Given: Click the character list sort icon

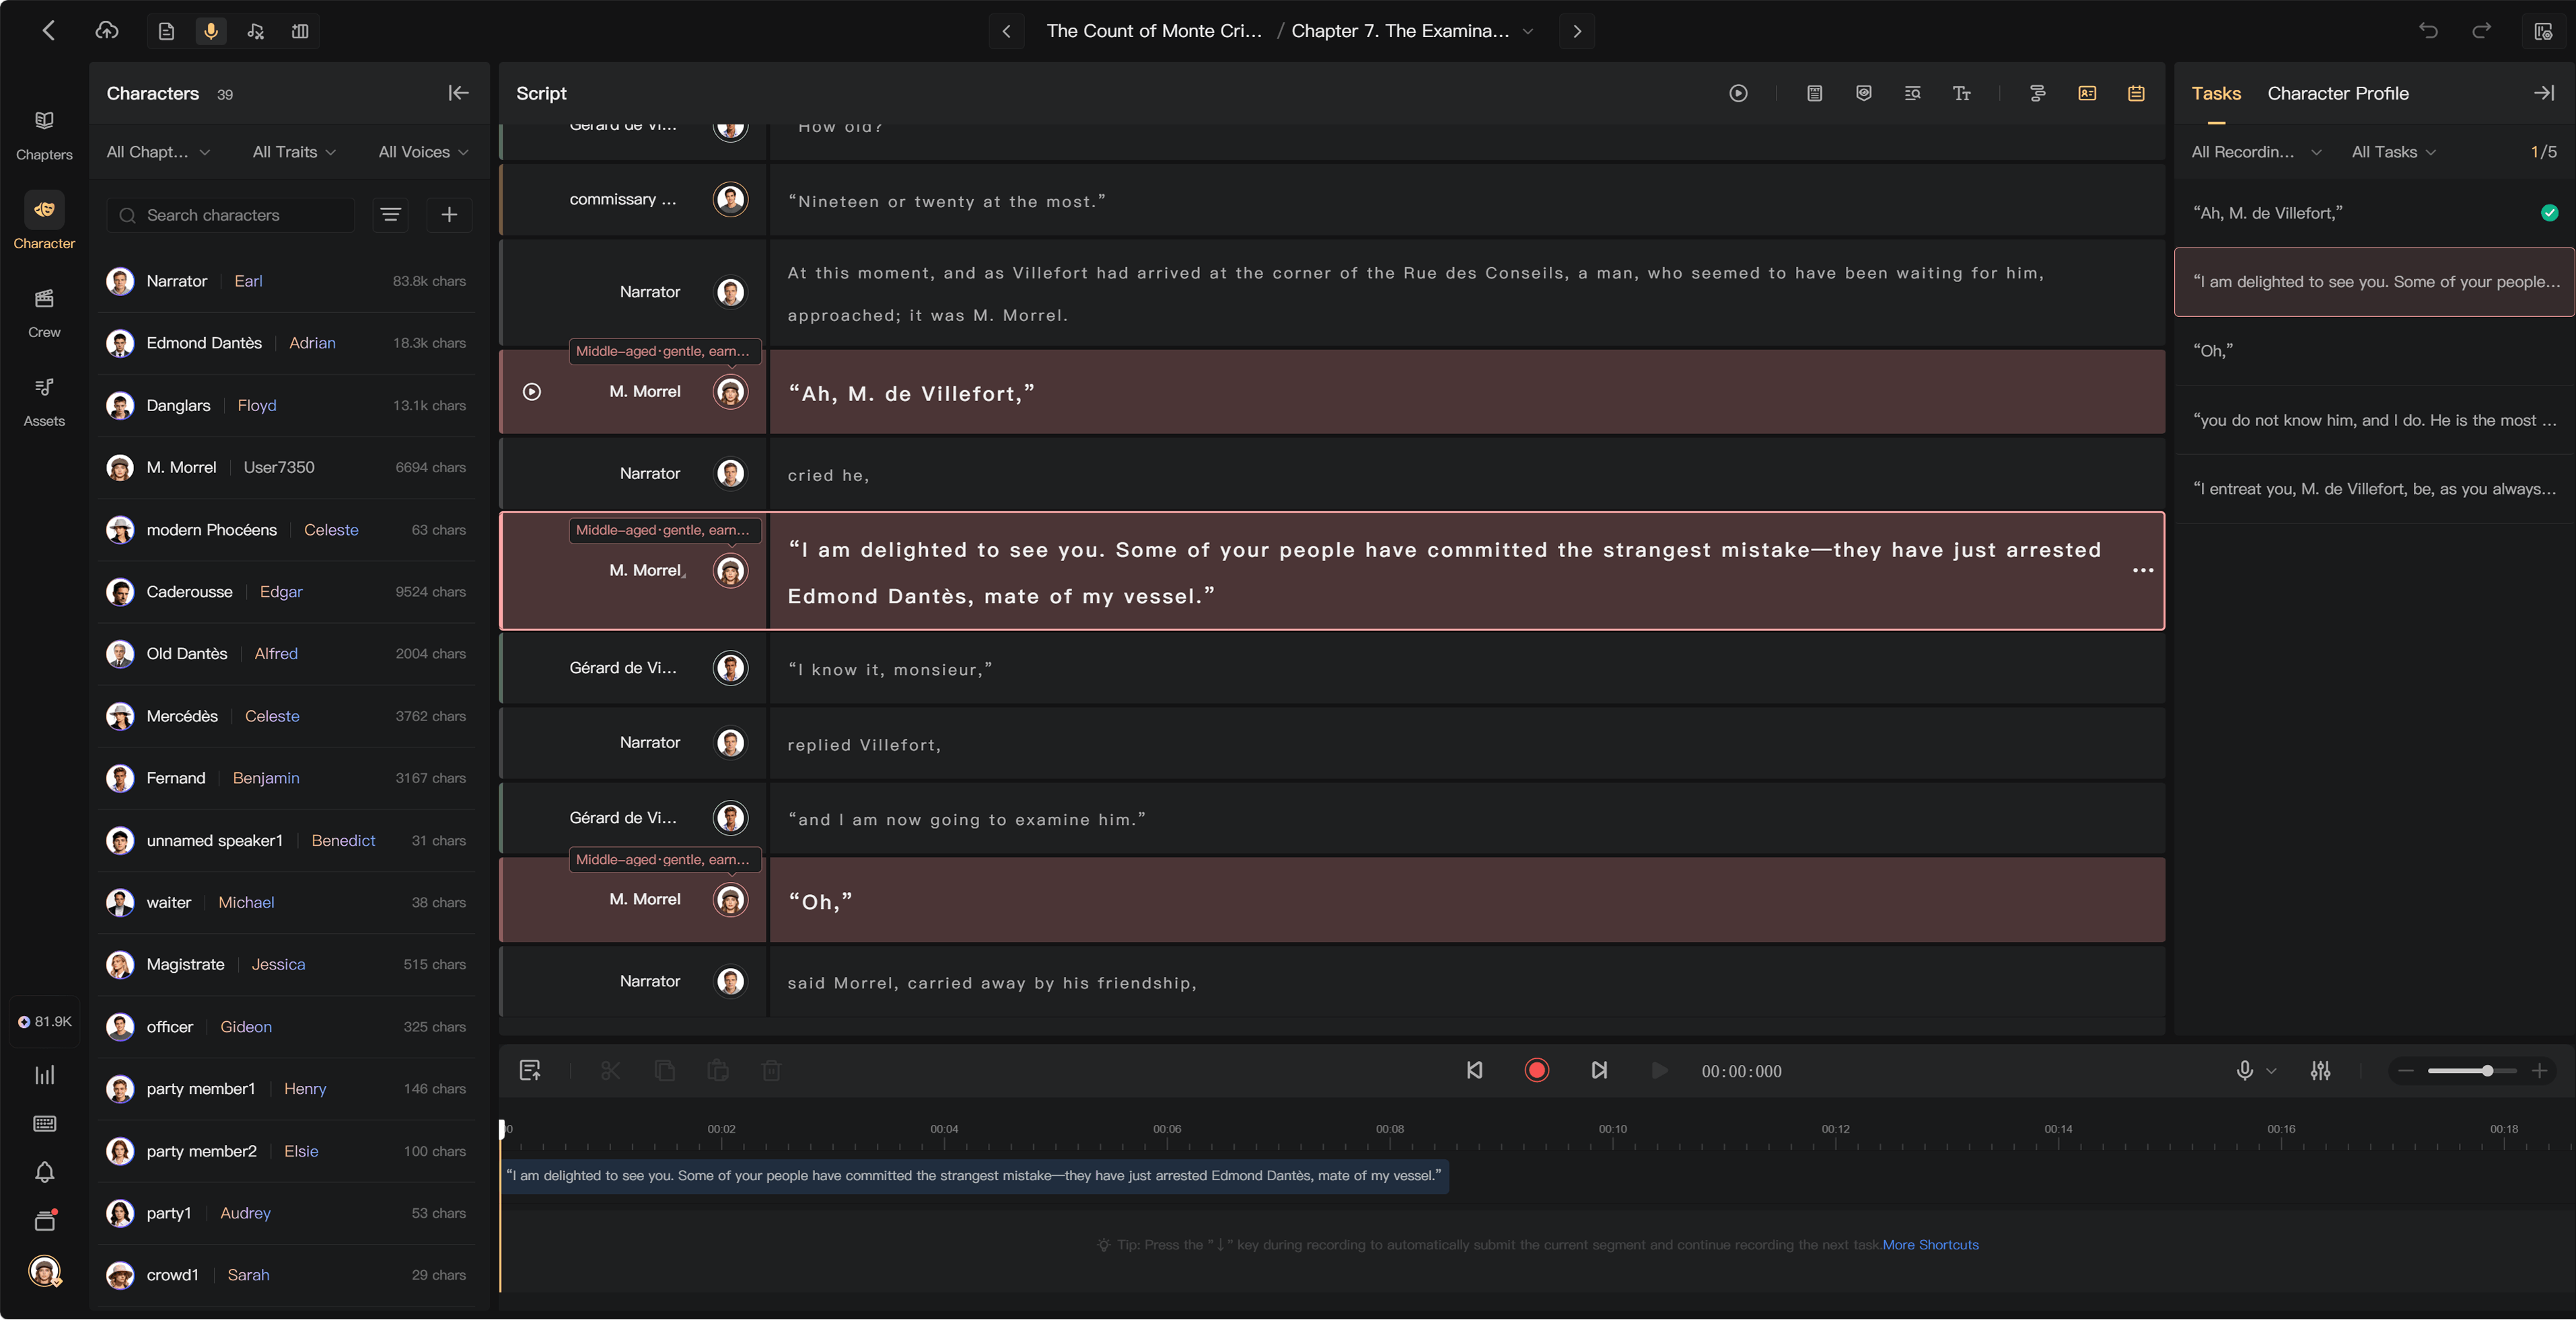Looking at the screenshot, I should click(390, 215).
